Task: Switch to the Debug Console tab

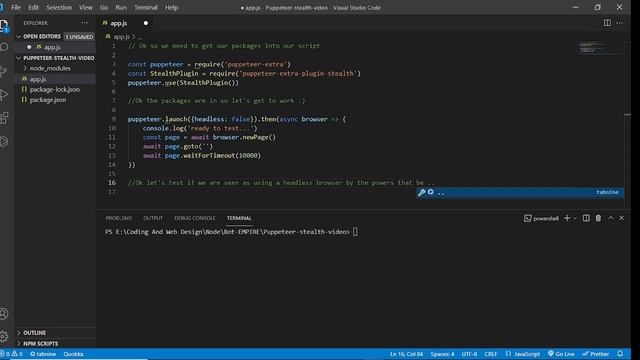Action: click(195, 218)
